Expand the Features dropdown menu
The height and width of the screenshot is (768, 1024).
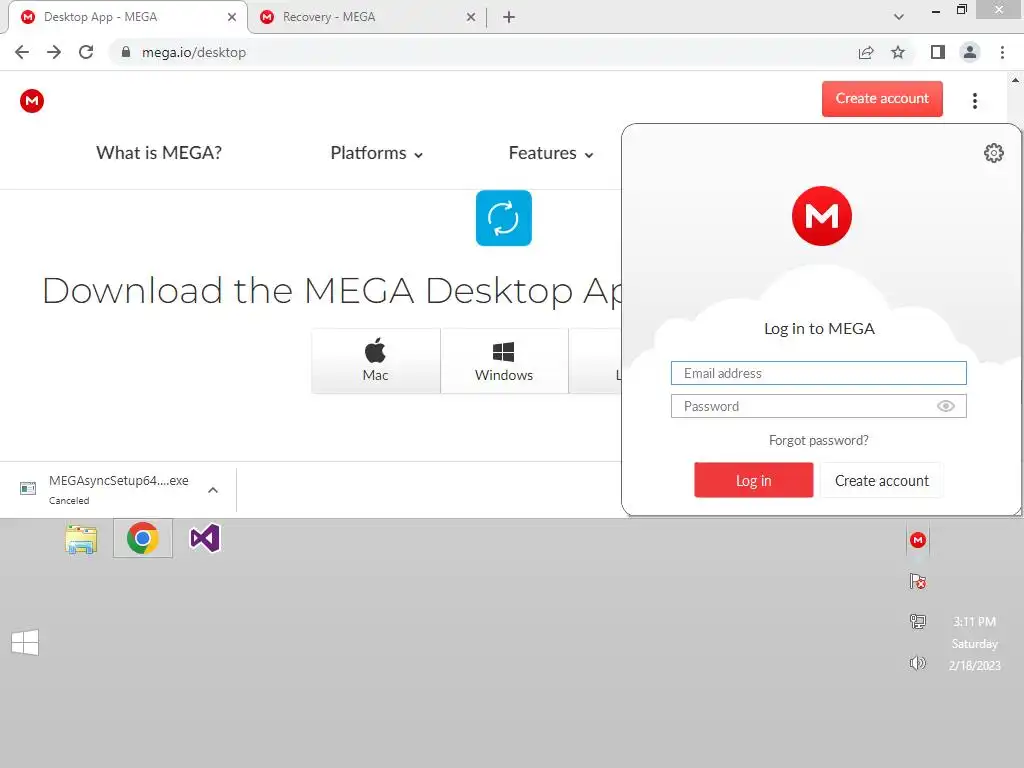click(551, 153)
